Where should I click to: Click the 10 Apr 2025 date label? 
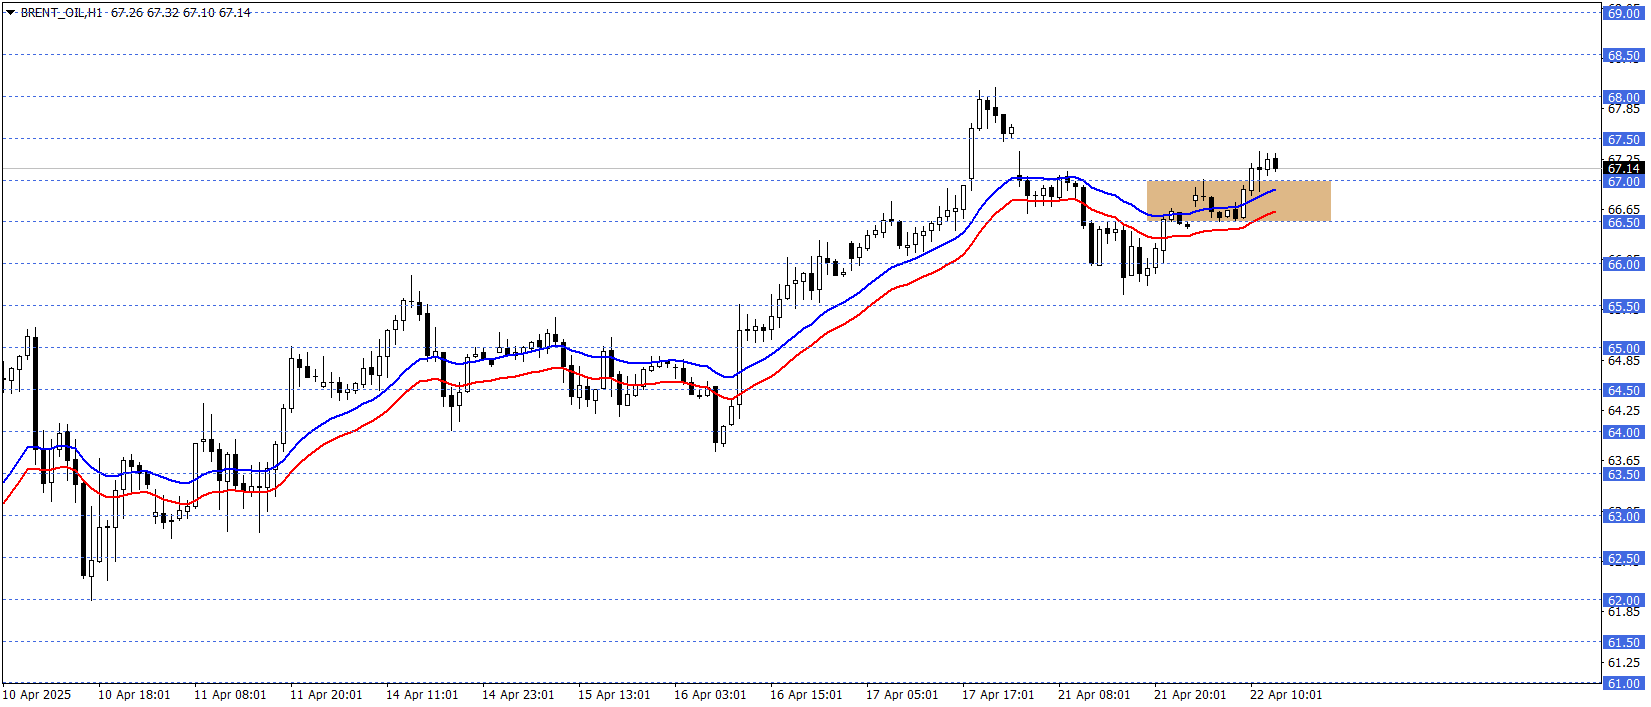[x=37, y=694]
